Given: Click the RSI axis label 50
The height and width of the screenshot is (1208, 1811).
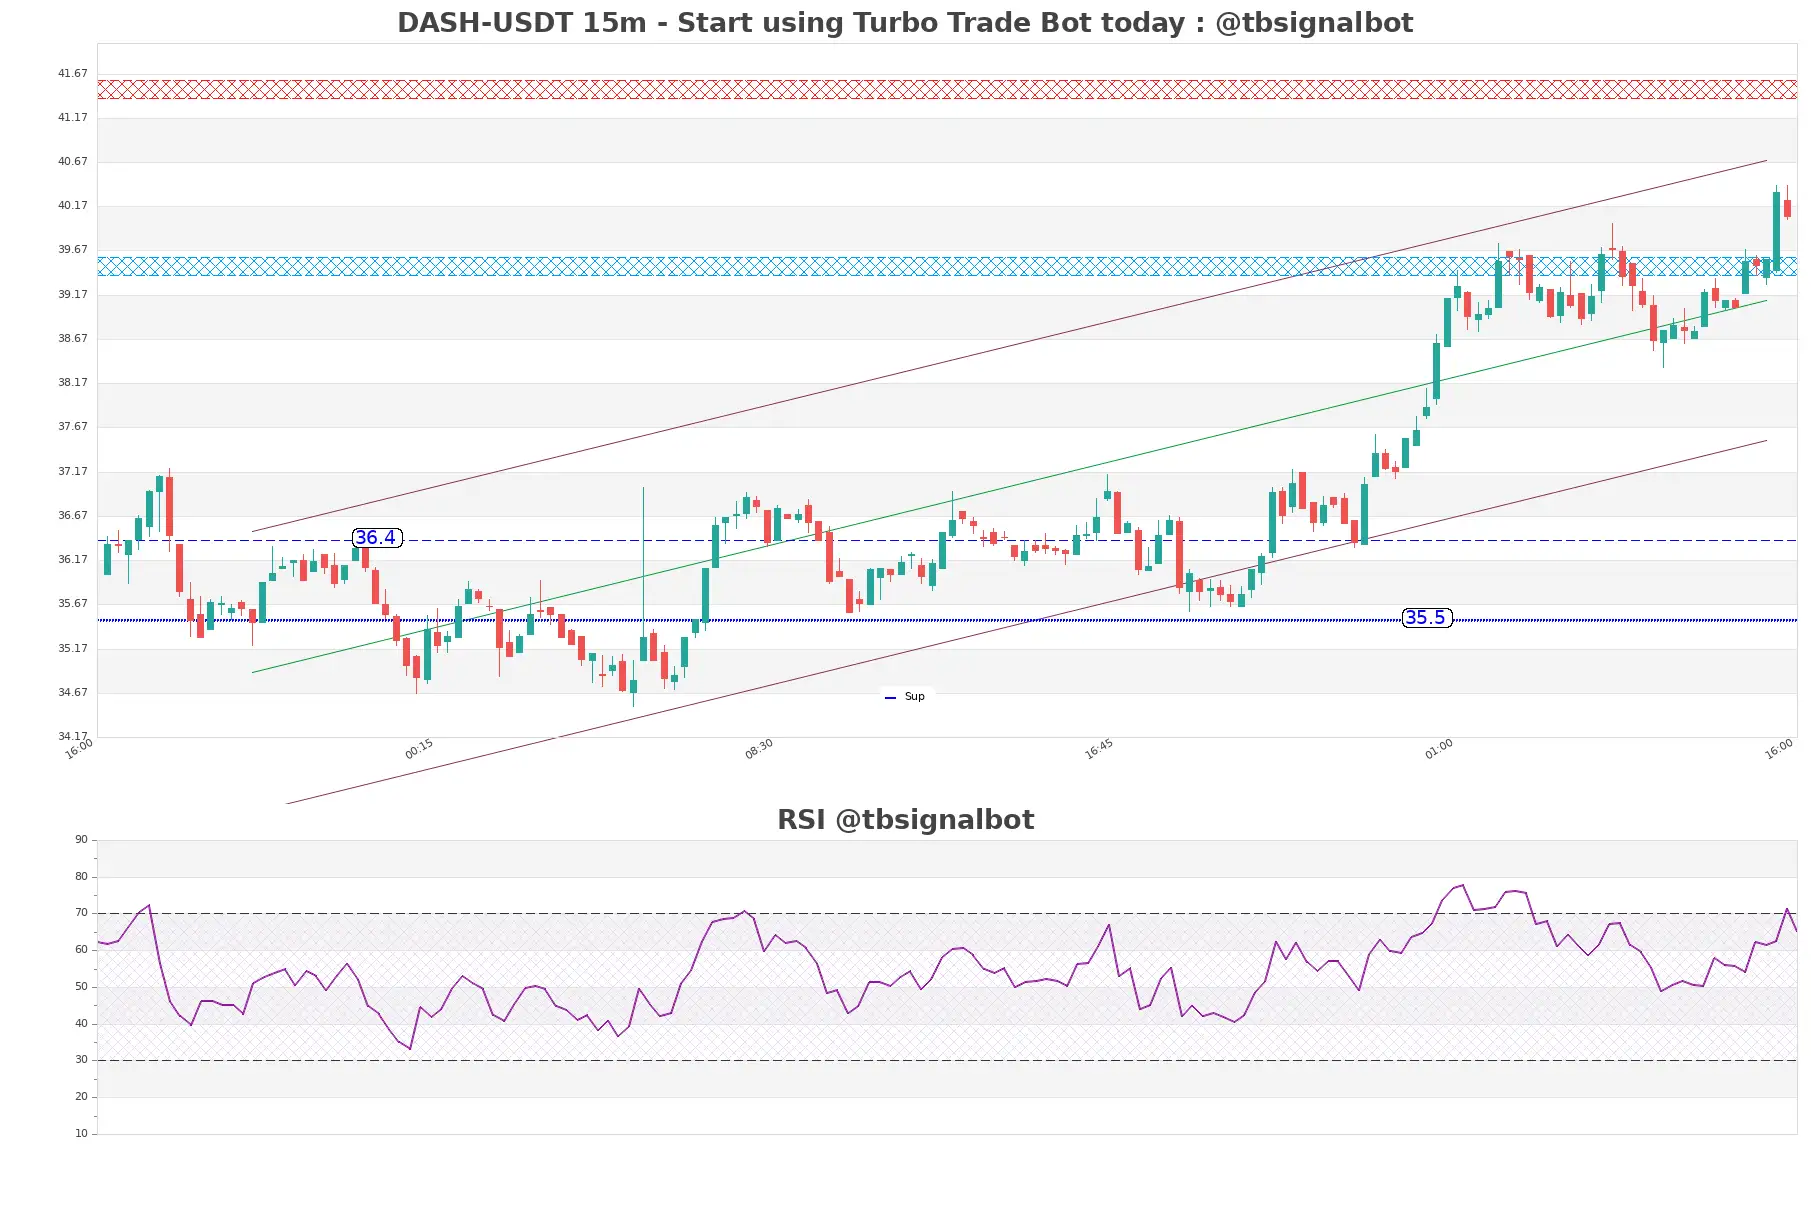Looking at the screenshot, I should 81,986.
